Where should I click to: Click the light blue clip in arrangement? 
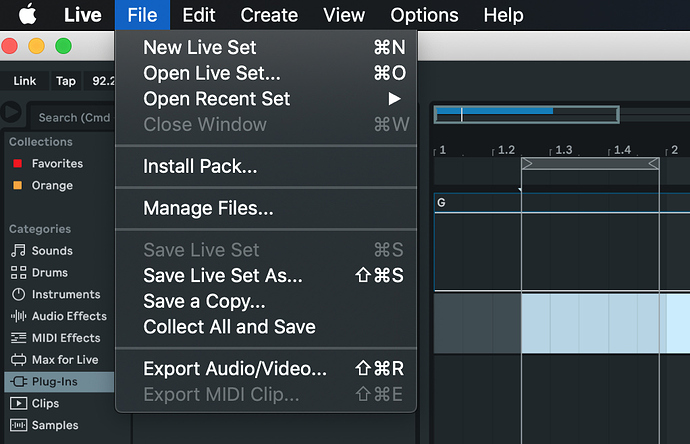tap(606, 323)
